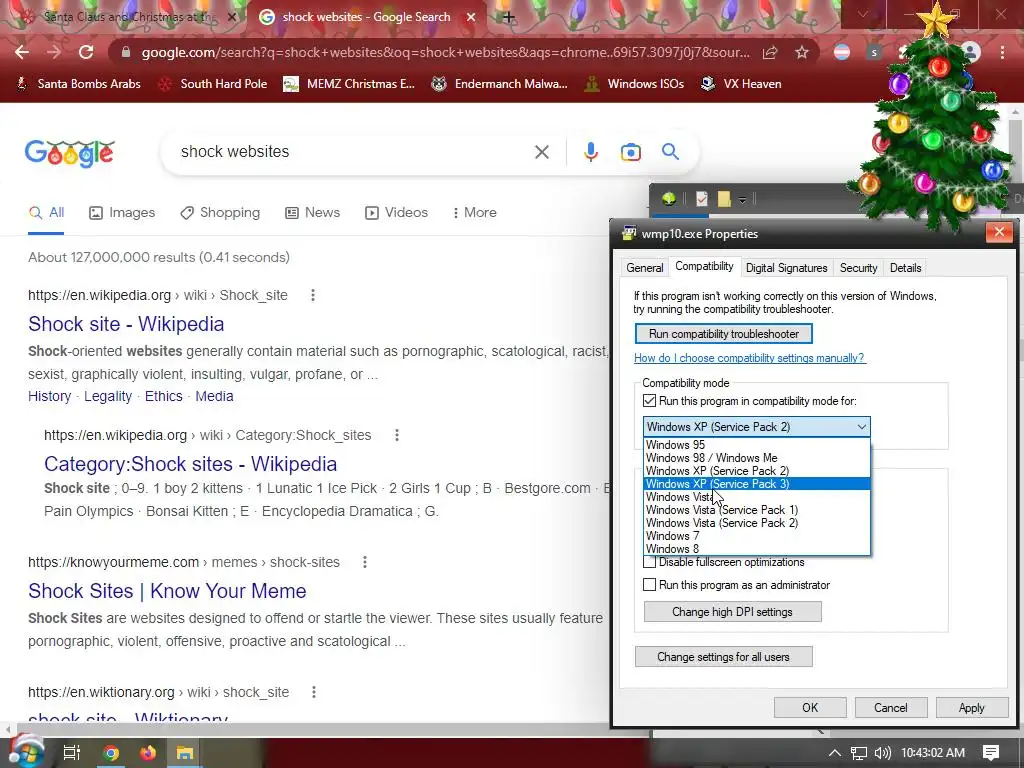Submit search with the magnifier icon
1024x768 pixels.
pyautogui.click(x=671, y=152)
